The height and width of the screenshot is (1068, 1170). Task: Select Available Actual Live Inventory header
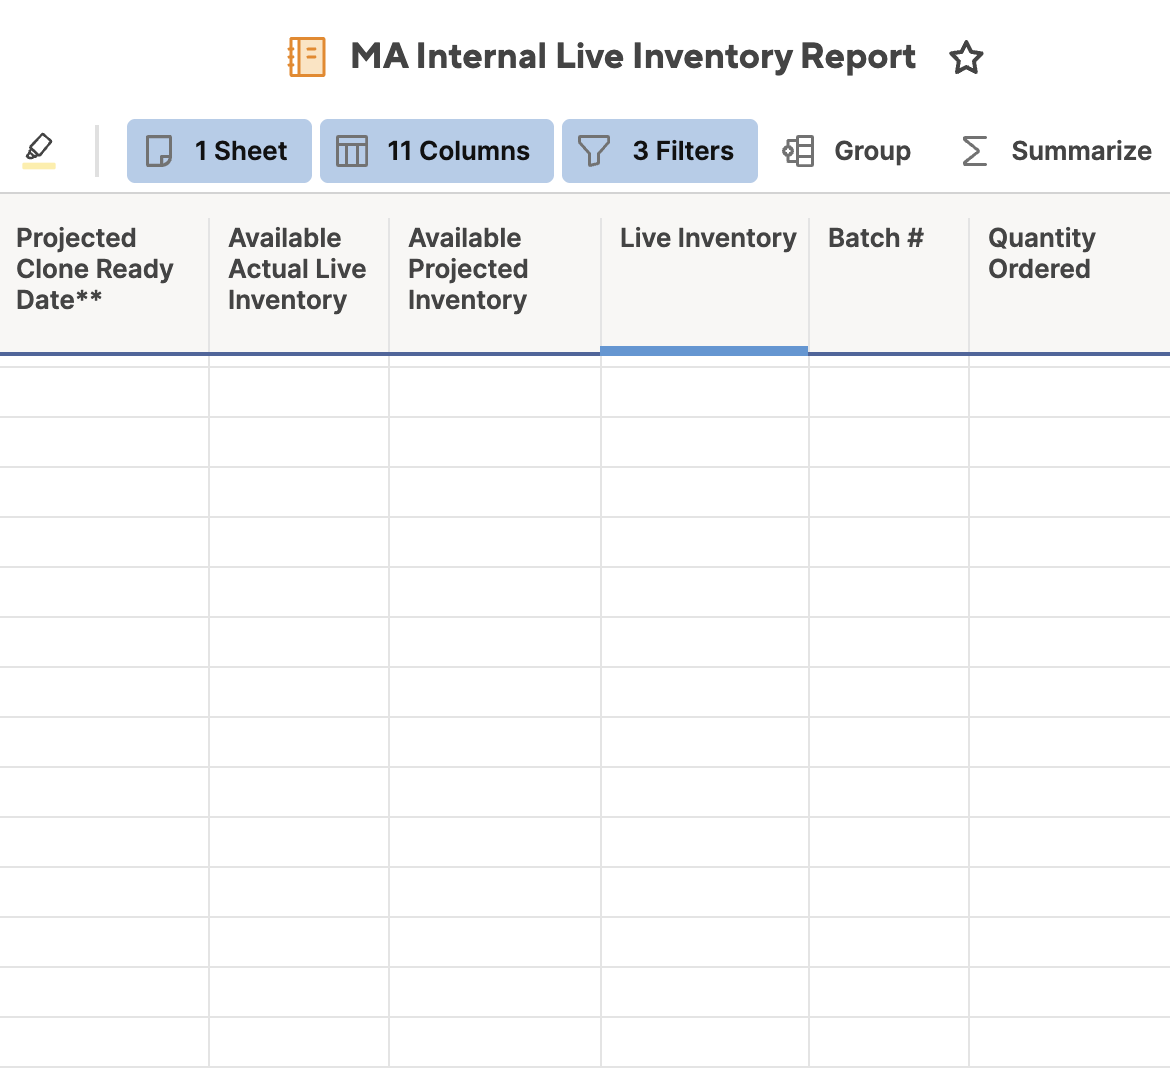coord(296,269)
